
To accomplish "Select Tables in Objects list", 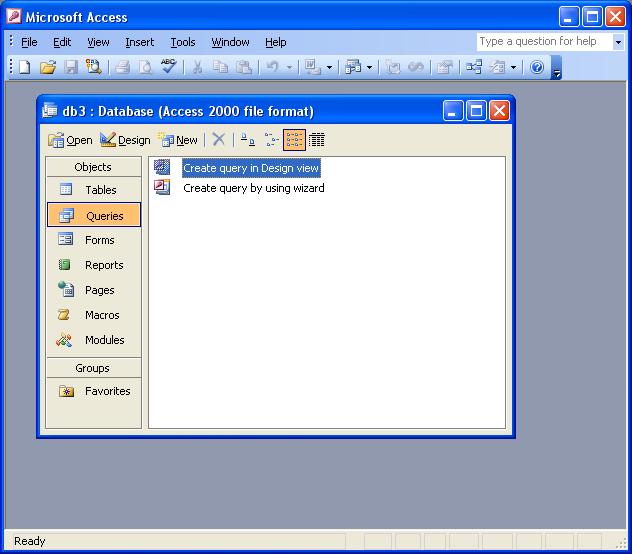I will tap(93, 190).
